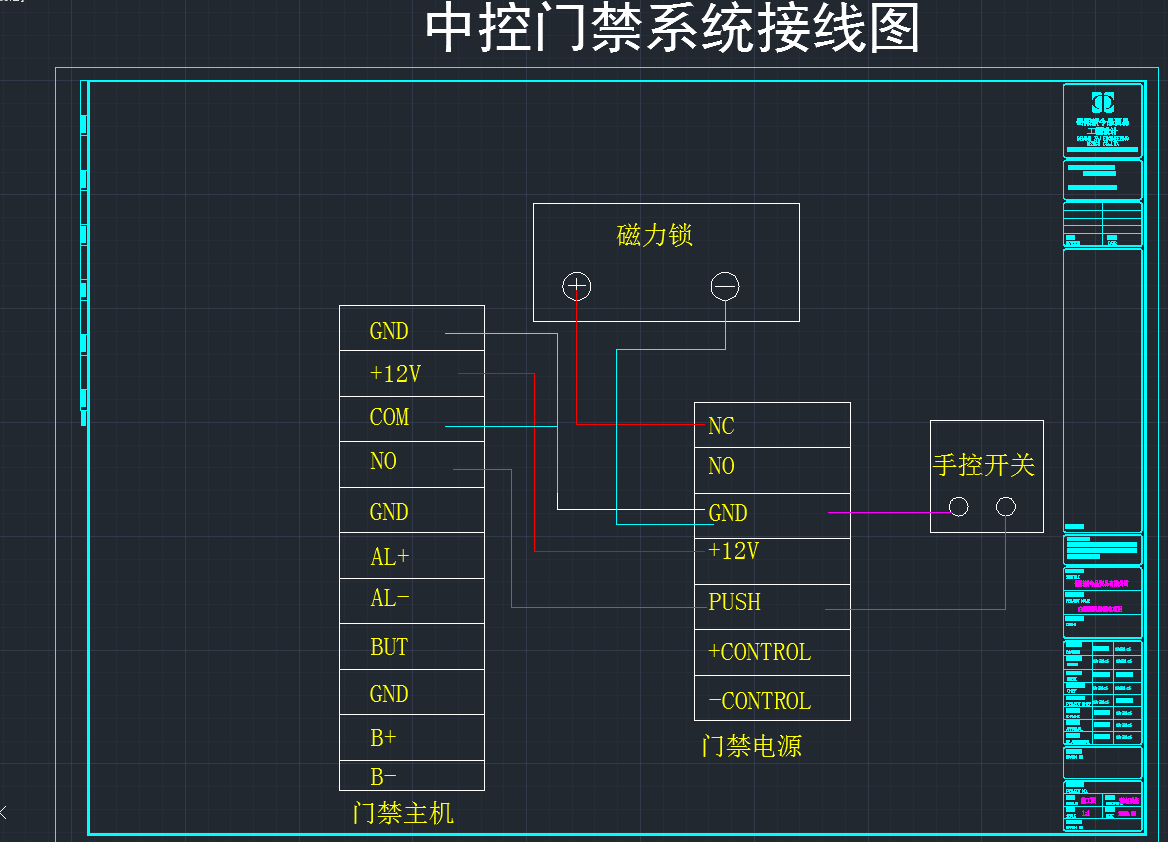Click the B+ terminal label
1168x842 pixels.
coord(383,738)
